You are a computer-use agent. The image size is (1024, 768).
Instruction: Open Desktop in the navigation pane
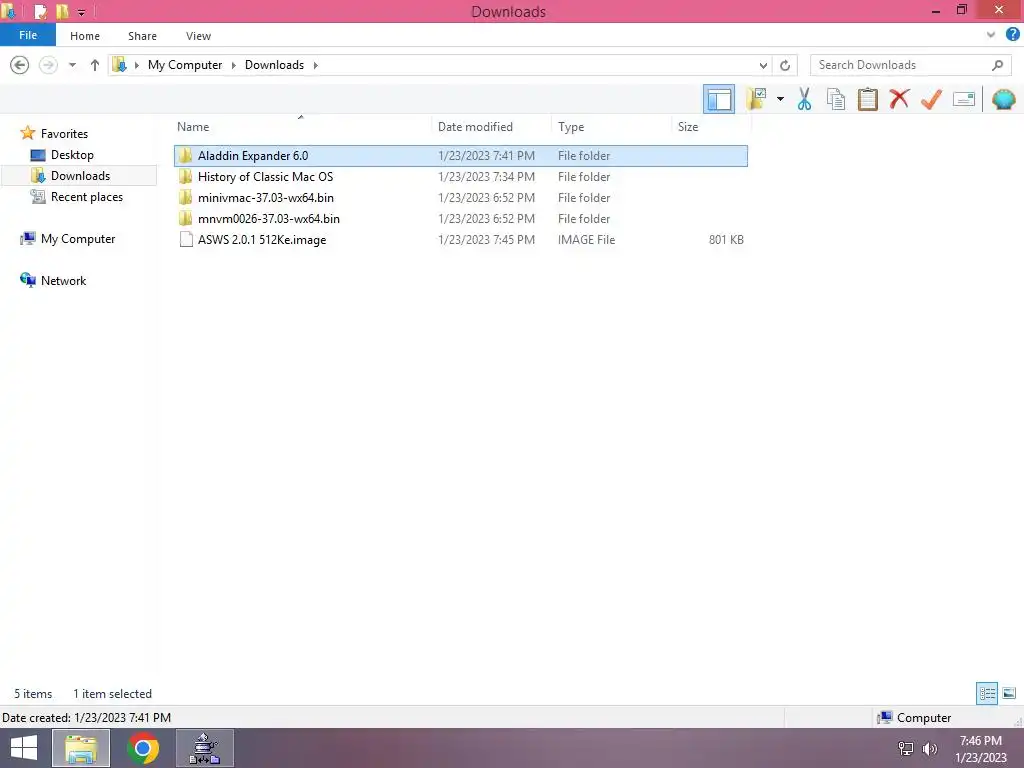coord(72,155)
